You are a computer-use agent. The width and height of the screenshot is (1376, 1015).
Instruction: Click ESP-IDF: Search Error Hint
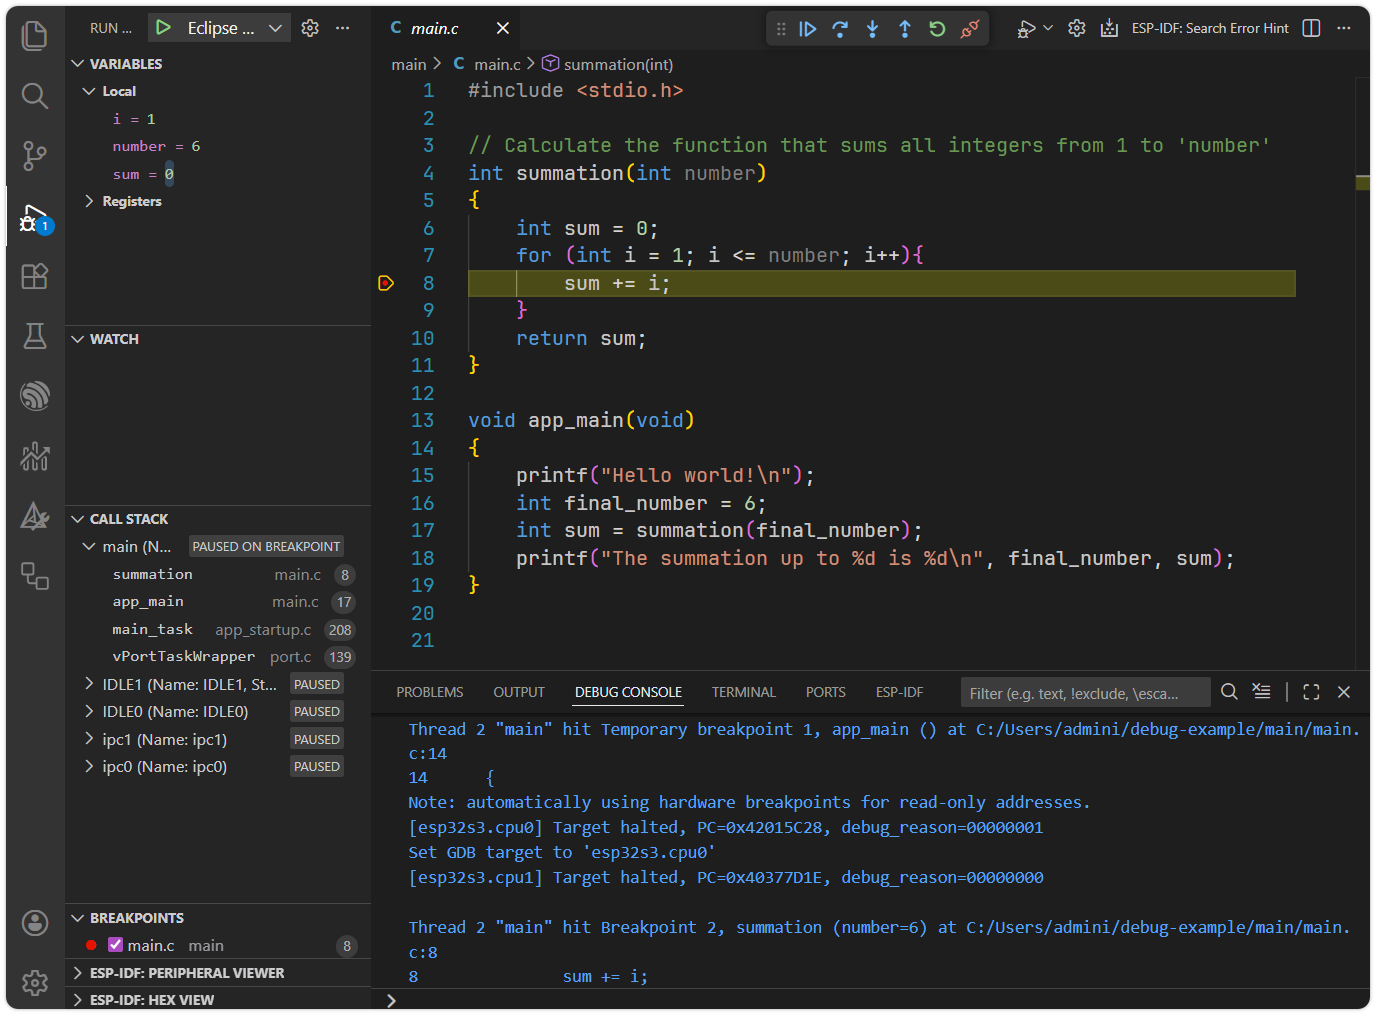[x=1210, y=28]
